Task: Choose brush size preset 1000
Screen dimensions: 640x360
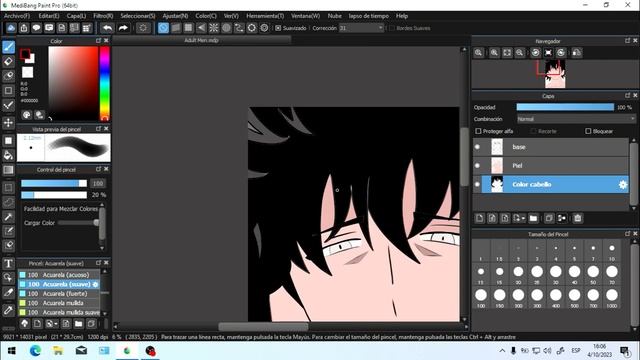Action: (611, 298)
